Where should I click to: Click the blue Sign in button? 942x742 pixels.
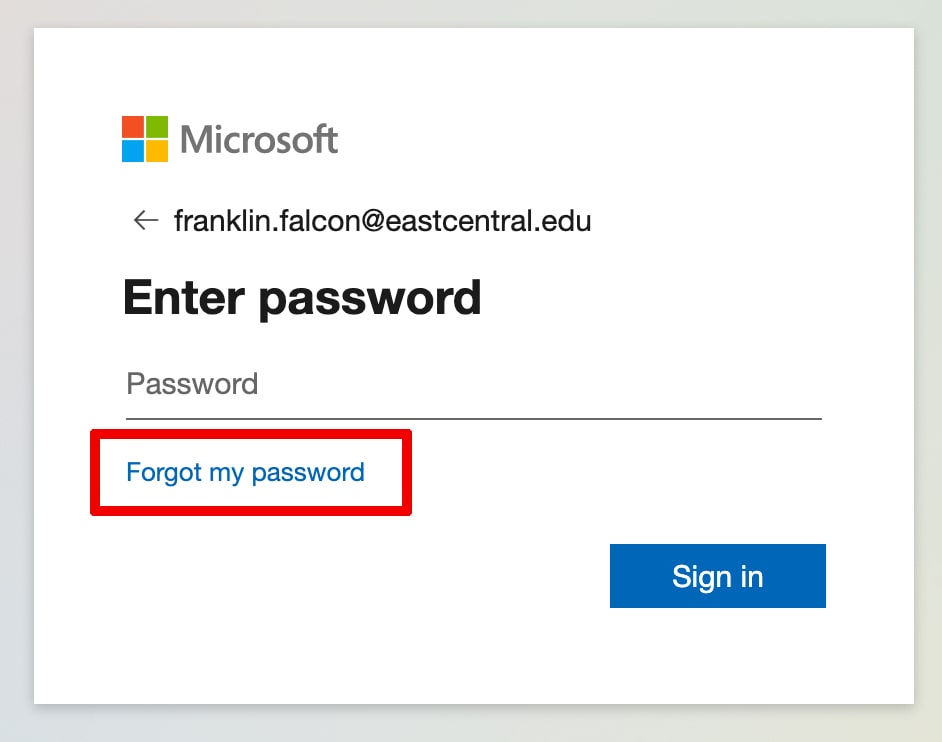(717, 576)
